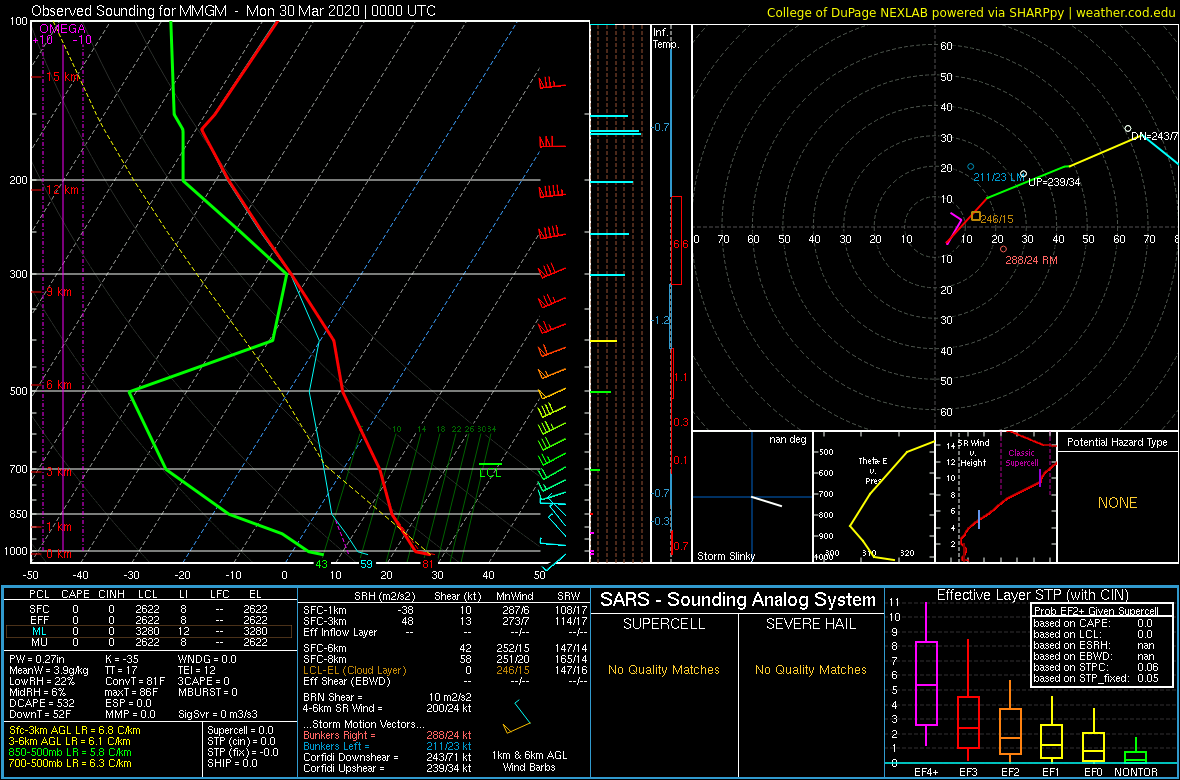Screen dimensions: 1180x780
Task: Click the Potential Hazard Type header
Action: point(1118,442)
